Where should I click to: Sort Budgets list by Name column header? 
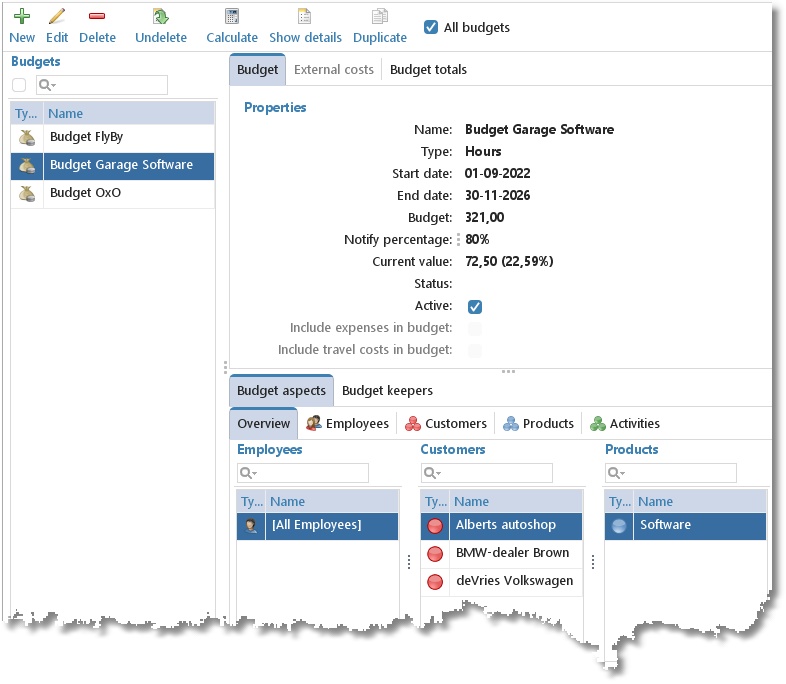pyautogui.click(x=129, y=114)
